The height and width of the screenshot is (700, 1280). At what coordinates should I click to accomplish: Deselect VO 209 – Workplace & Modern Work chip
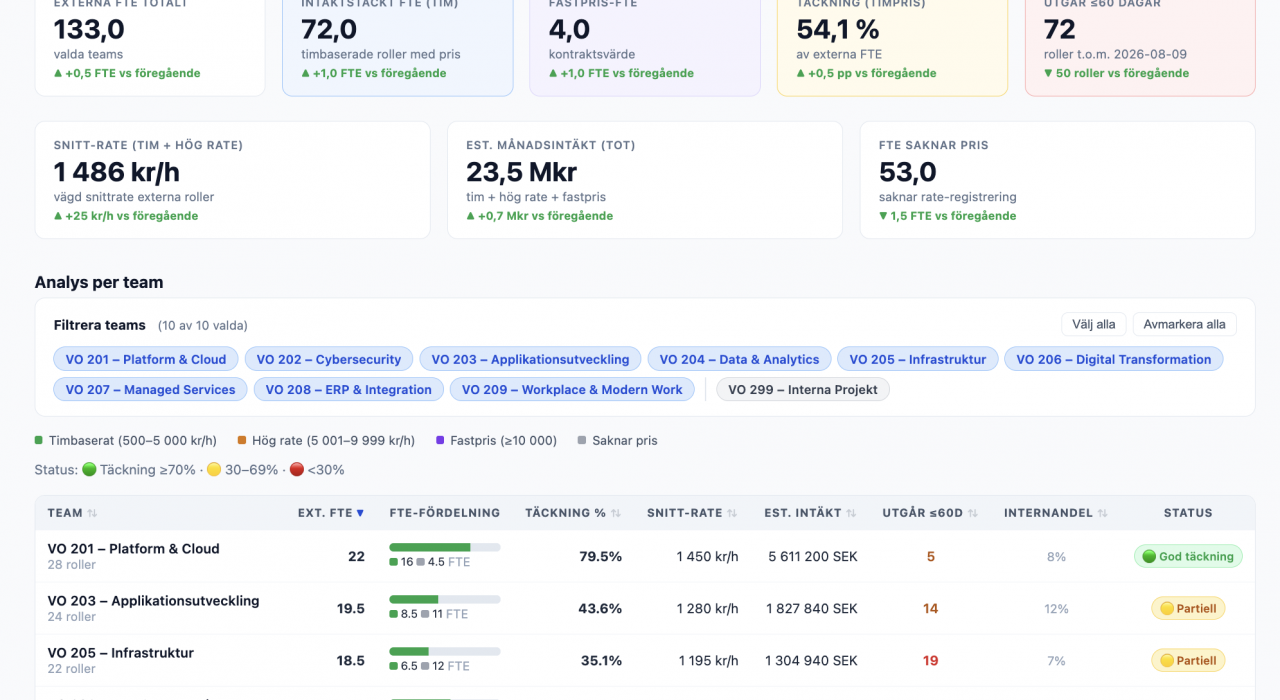(572, 390)
